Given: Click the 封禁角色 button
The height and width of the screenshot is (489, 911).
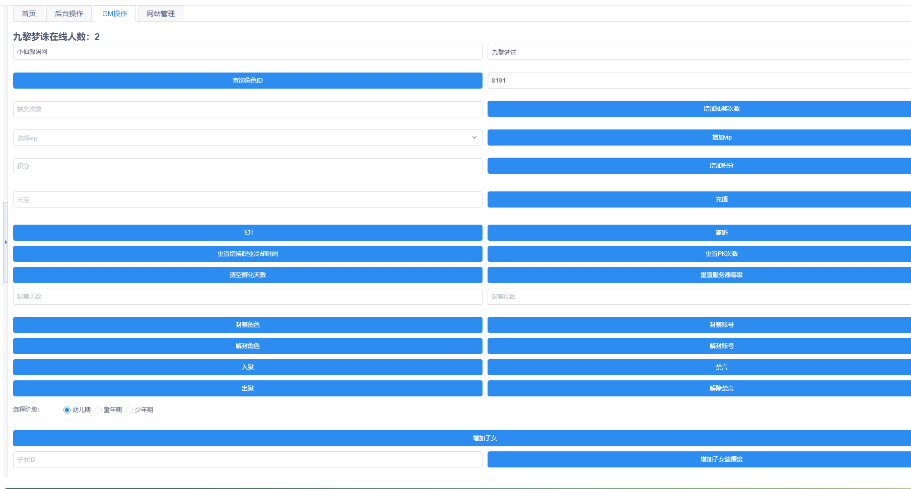Looking at the screenshot, I should pos(247,325).
